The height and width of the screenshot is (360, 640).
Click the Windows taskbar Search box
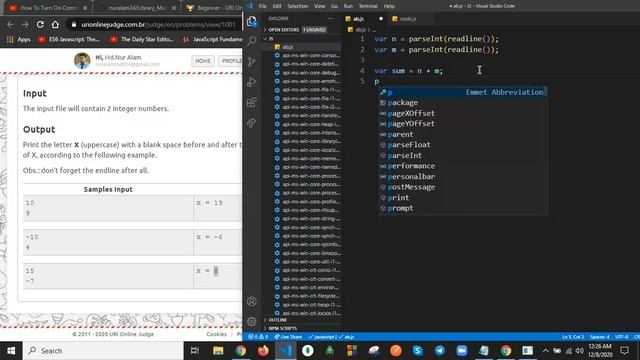point(103,351)
